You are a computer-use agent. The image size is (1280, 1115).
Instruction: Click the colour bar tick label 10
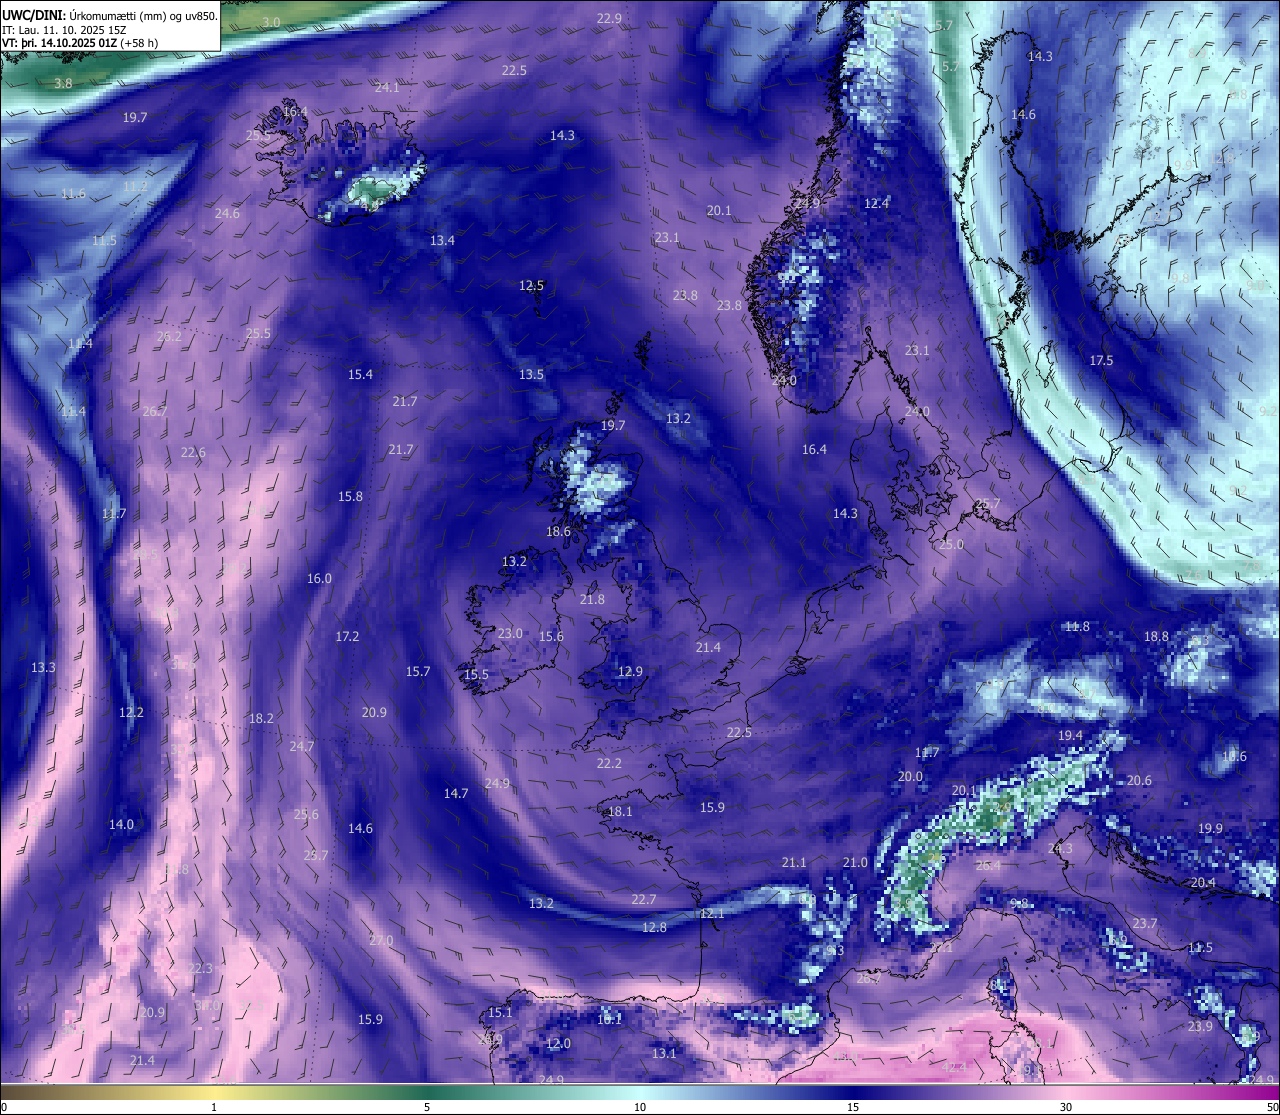640,1107
